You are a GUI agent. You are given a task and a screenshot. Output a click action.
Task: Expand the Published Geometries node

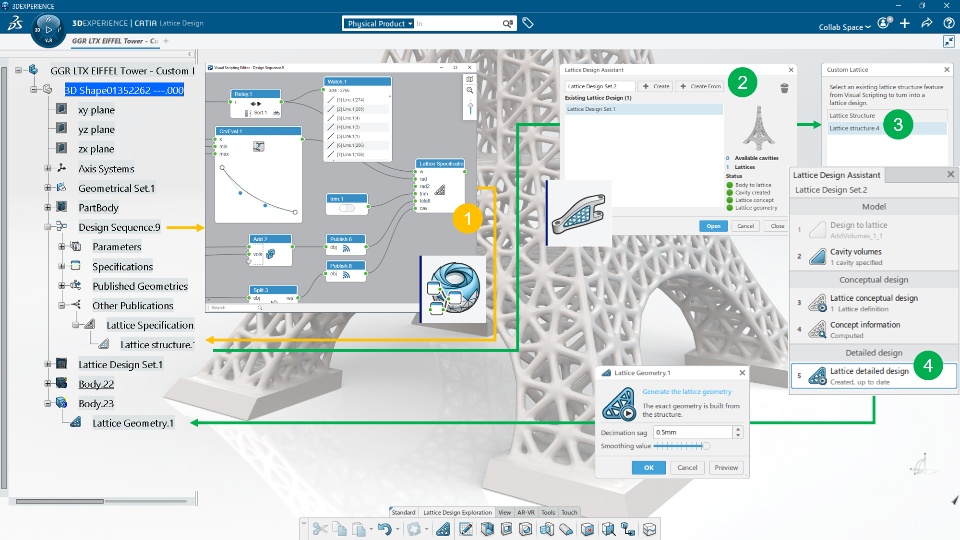click(x=62, y=286)
